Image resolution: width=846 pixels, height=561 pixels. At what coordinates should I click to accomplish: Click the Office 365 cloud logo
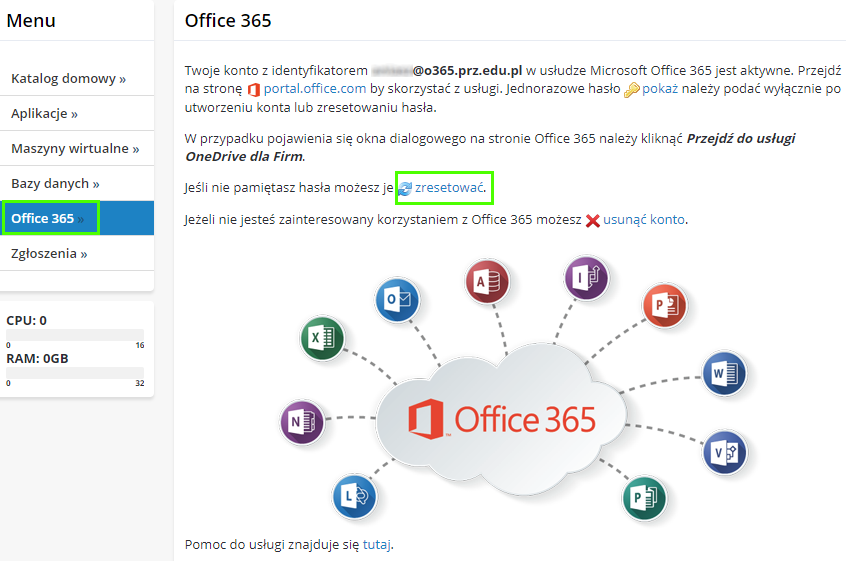tap(502, 419)
